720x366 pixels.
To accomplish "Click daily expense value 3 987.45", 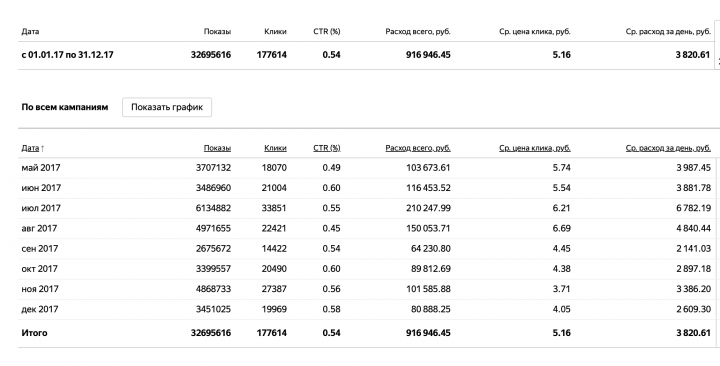I will [693, 168].
